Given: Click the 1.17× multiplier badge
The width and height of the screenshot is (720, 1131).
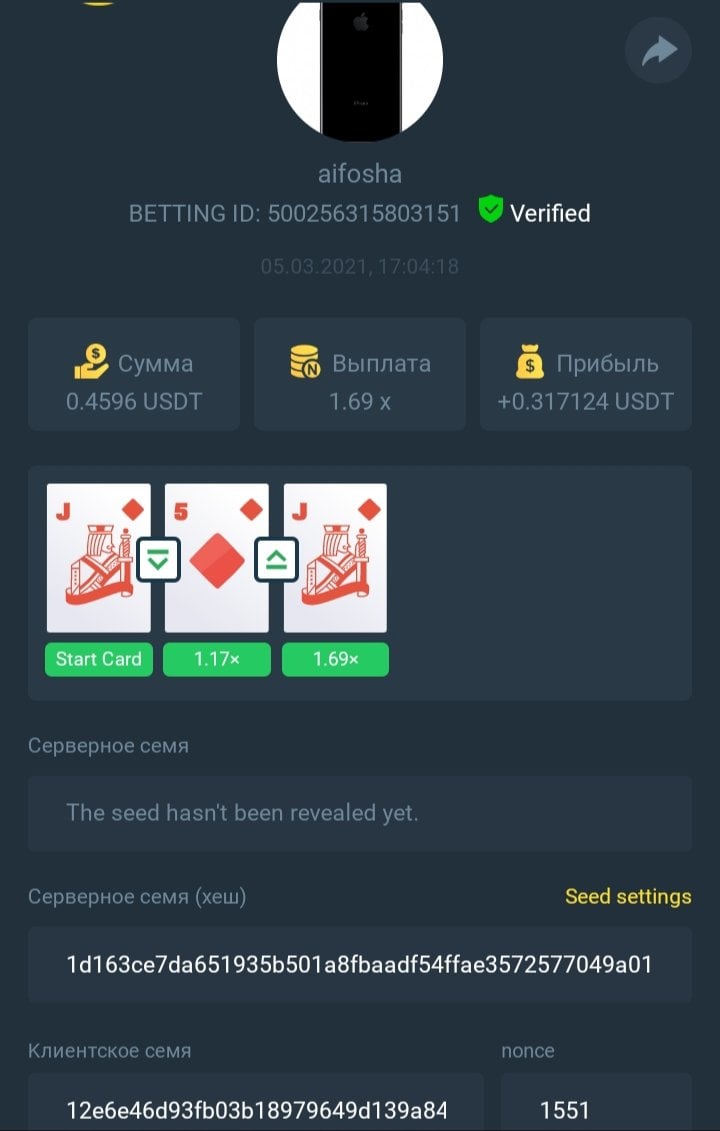Looking at the screenshot, I should pos(217,659).
